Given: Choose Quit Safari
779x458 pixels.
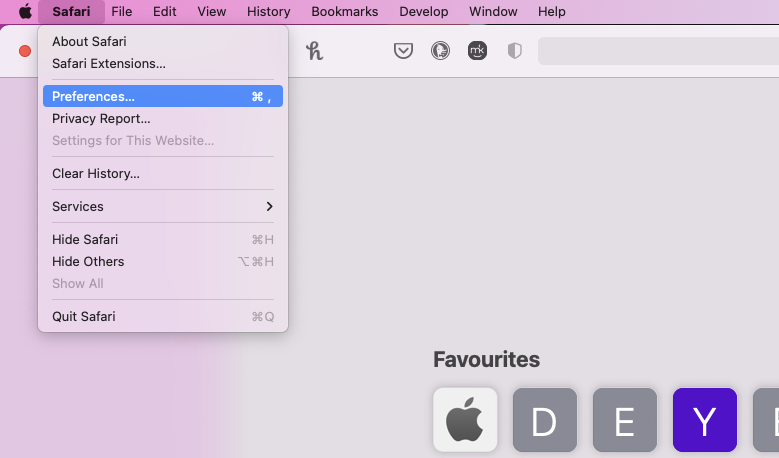Looking at the screenshot, I should (163, 316).
